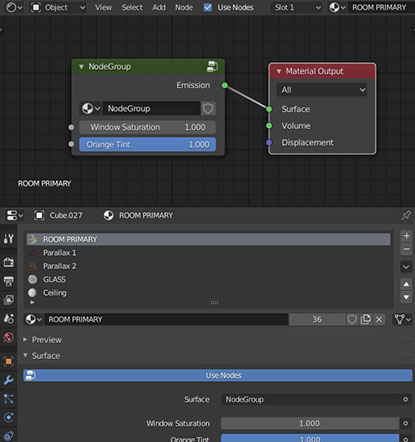
Task: Open the World properties tab
Action: click(x=8, y=337)
